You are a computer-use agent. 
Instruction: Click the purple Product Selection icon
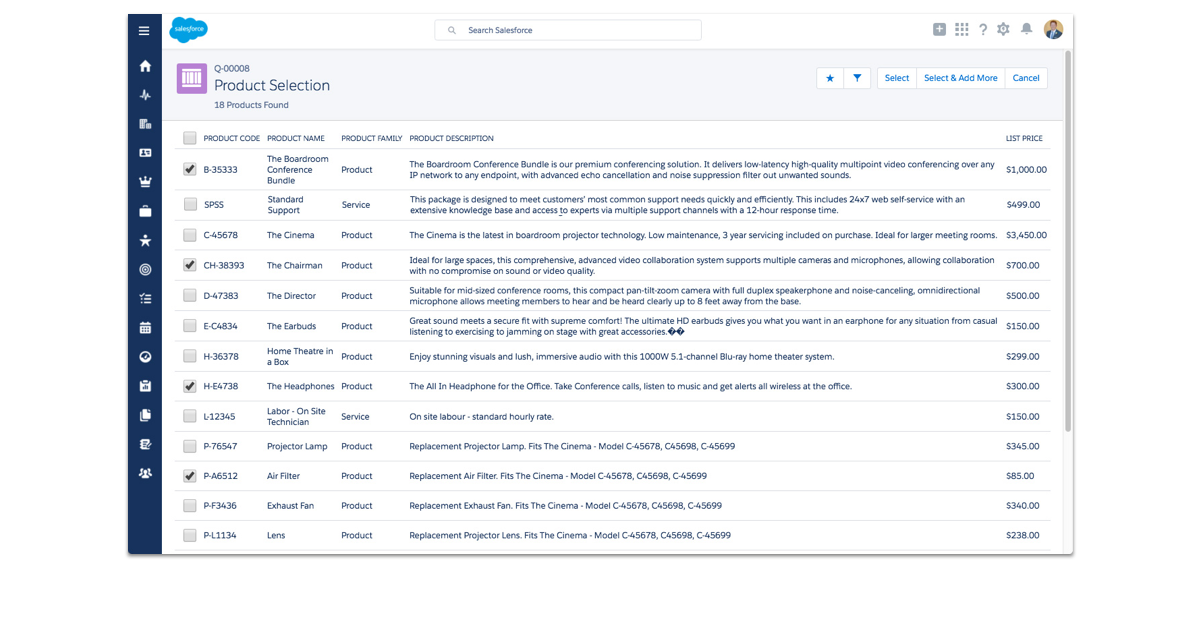(x=192, y=78)
